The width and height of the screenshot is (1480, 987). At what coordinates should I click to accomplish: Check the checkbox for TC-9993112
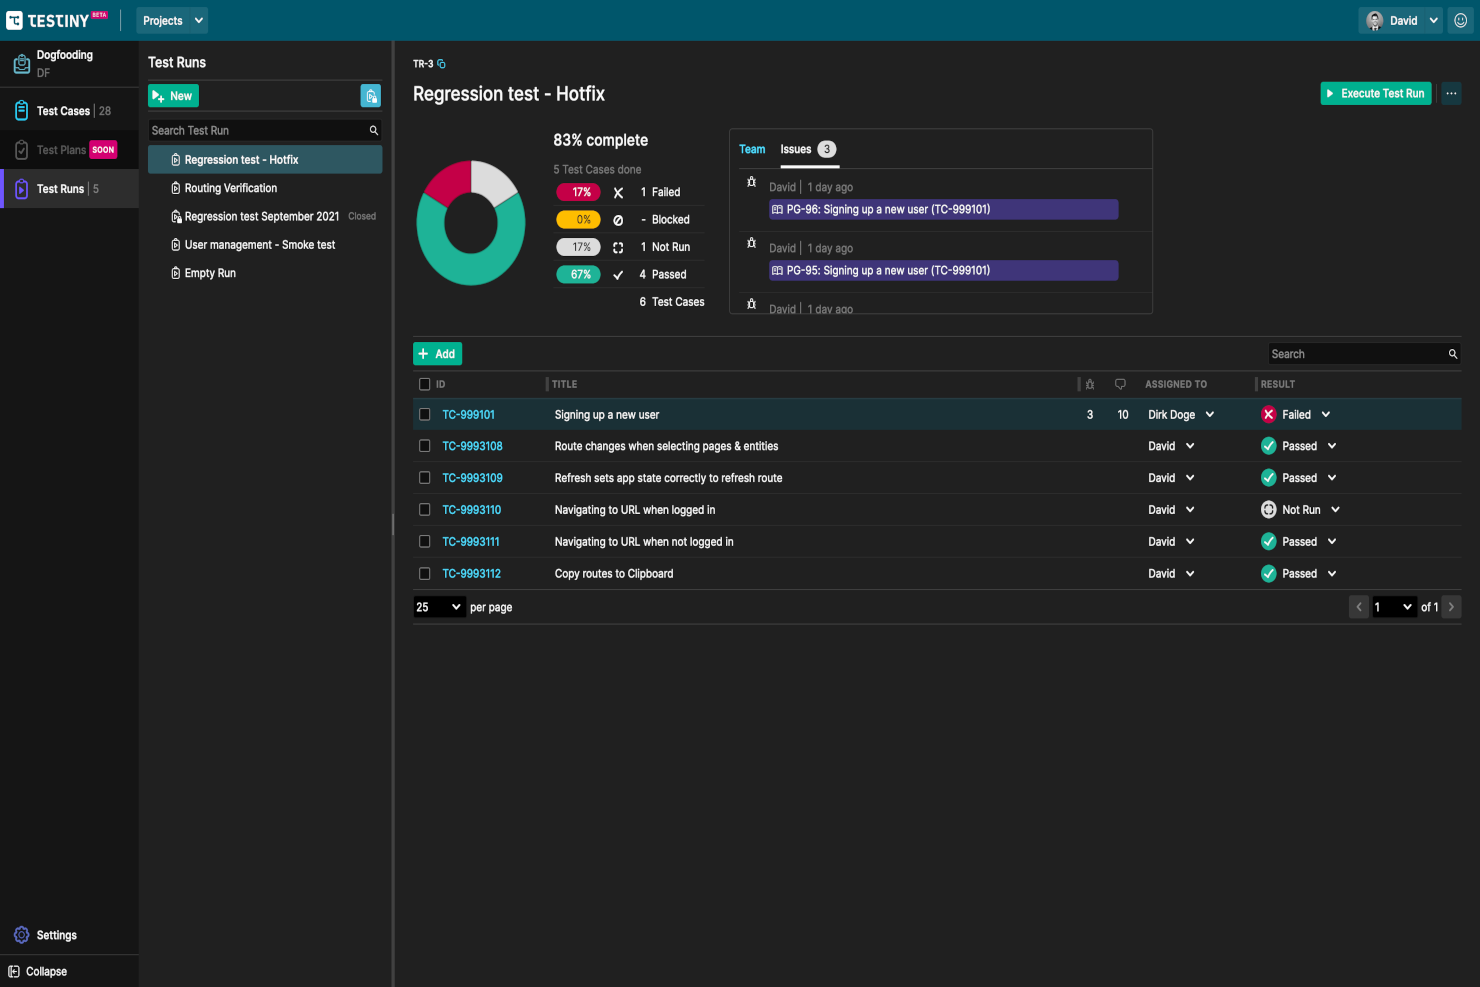pyautogui.click(x=425, y=573)
